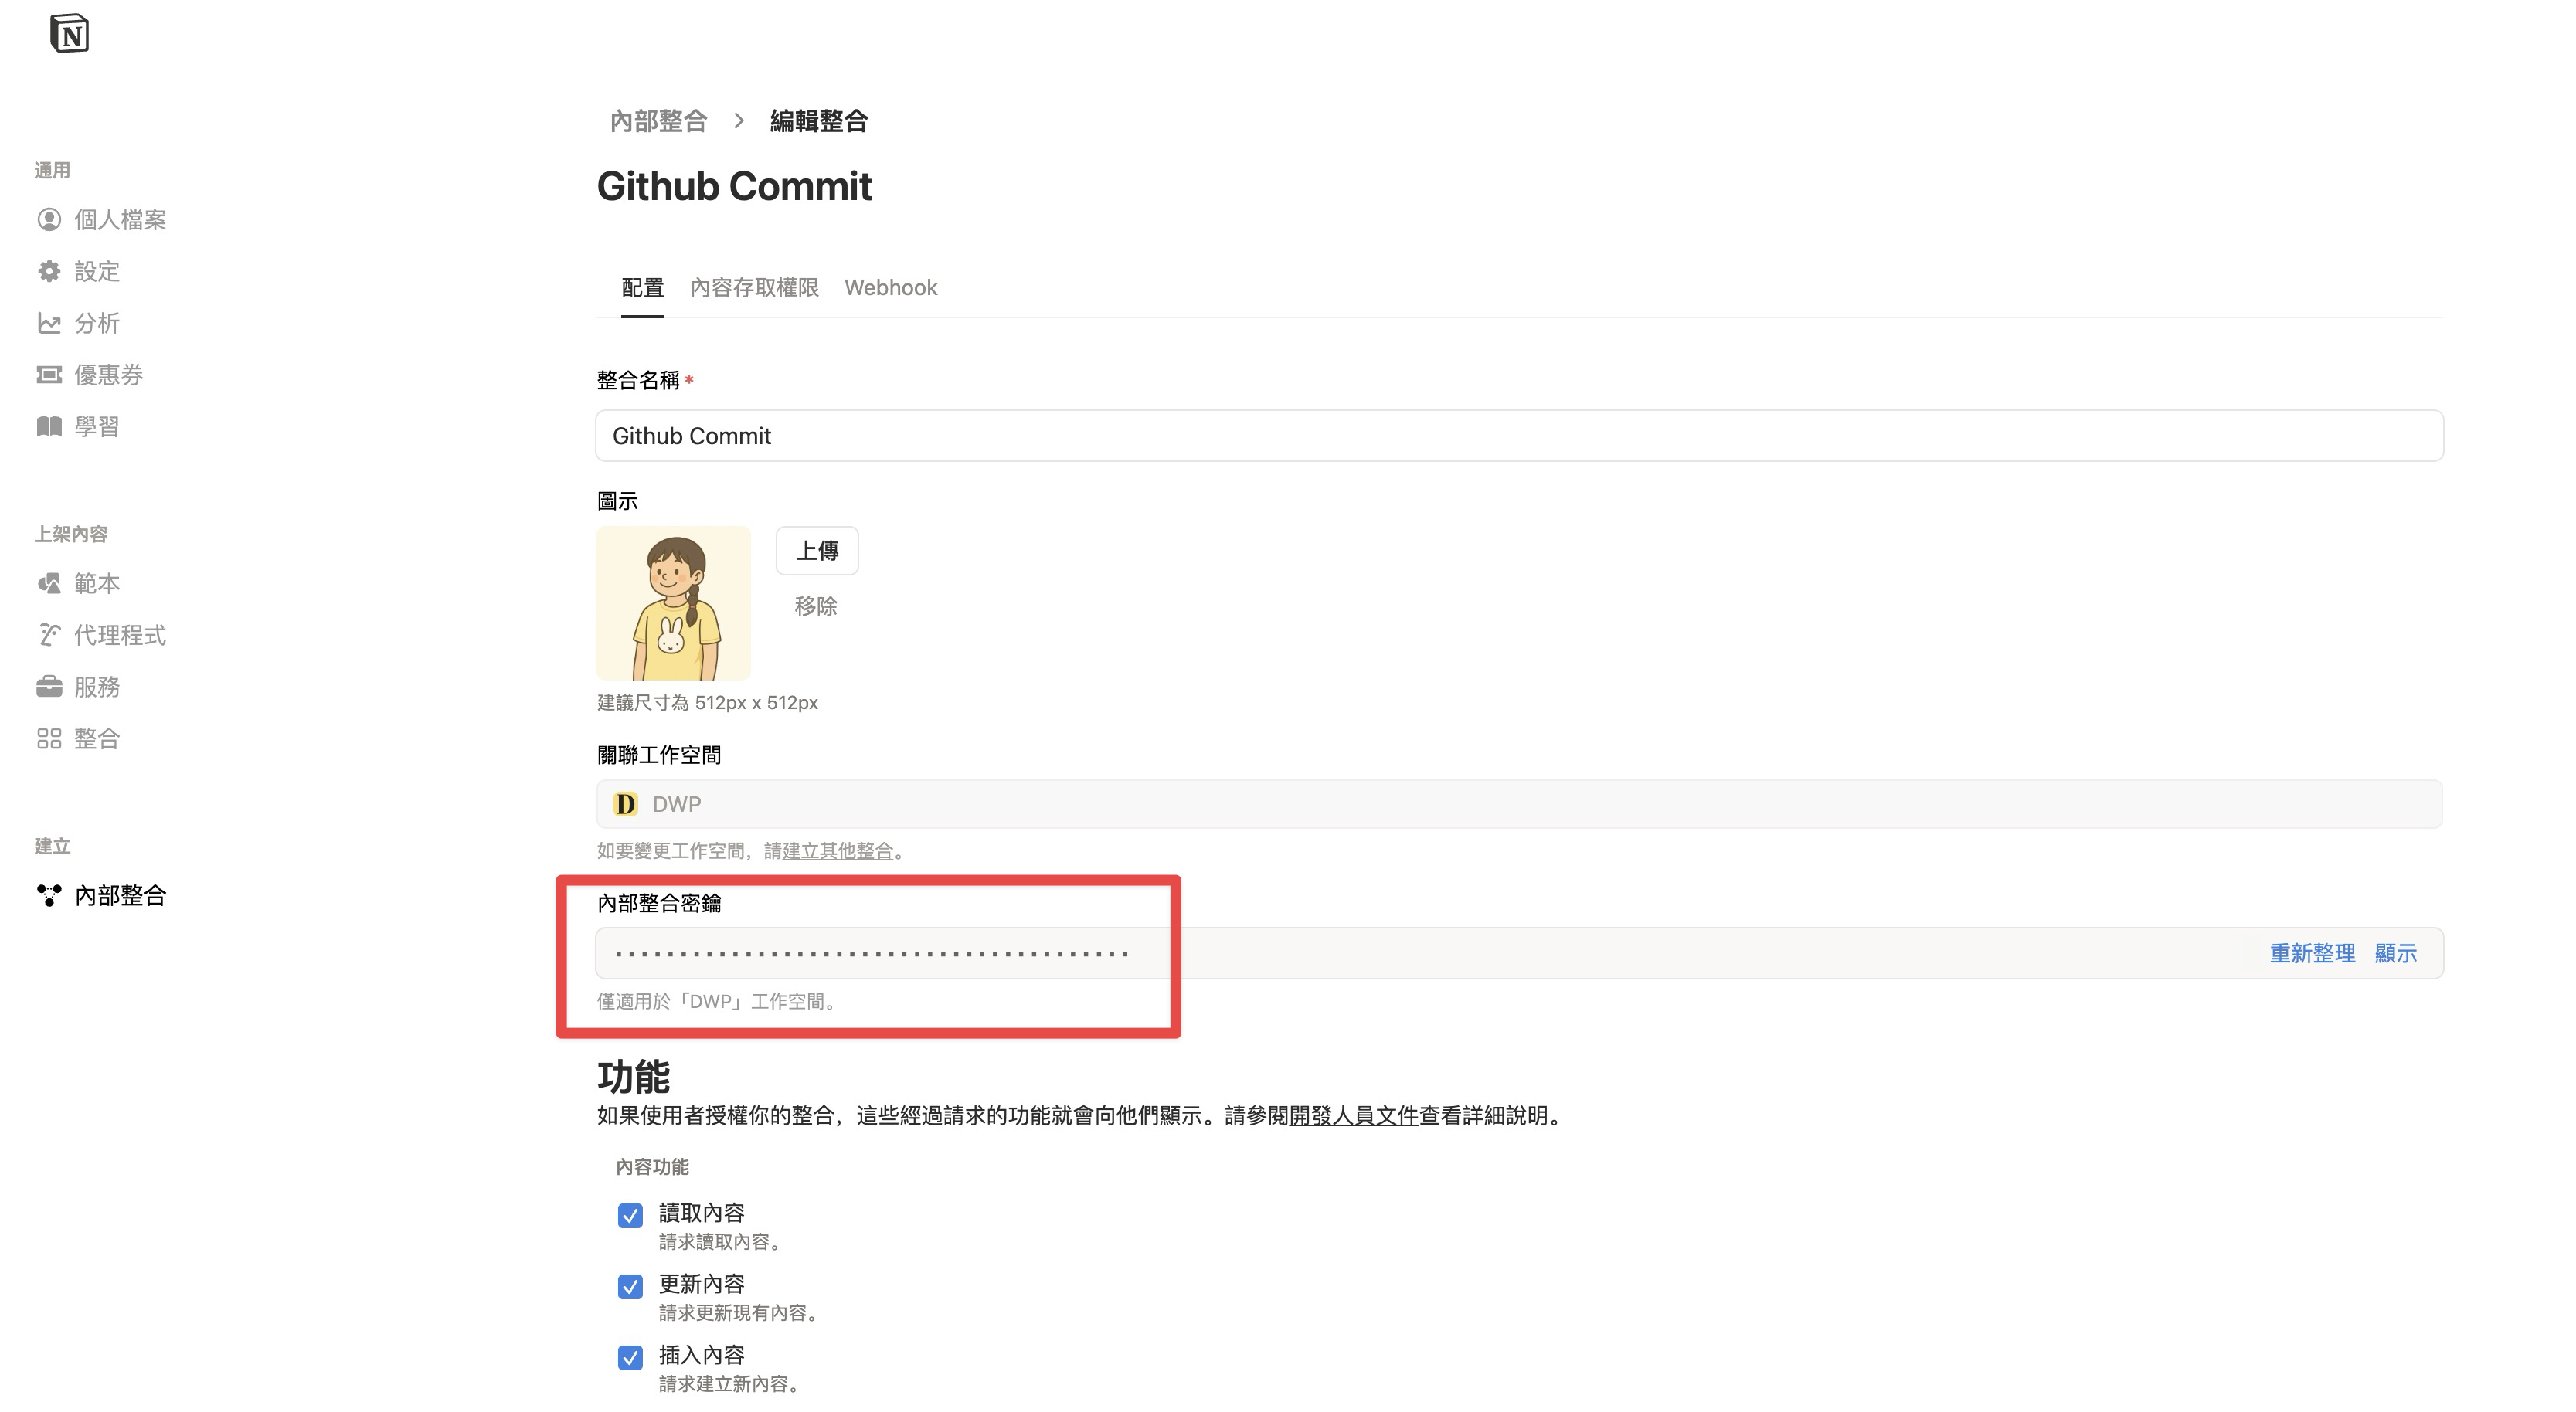The height and width of the screenshot is (1412, 2576).
Task: Reveal the secret with 顯示
Action: click(2396, 953)
